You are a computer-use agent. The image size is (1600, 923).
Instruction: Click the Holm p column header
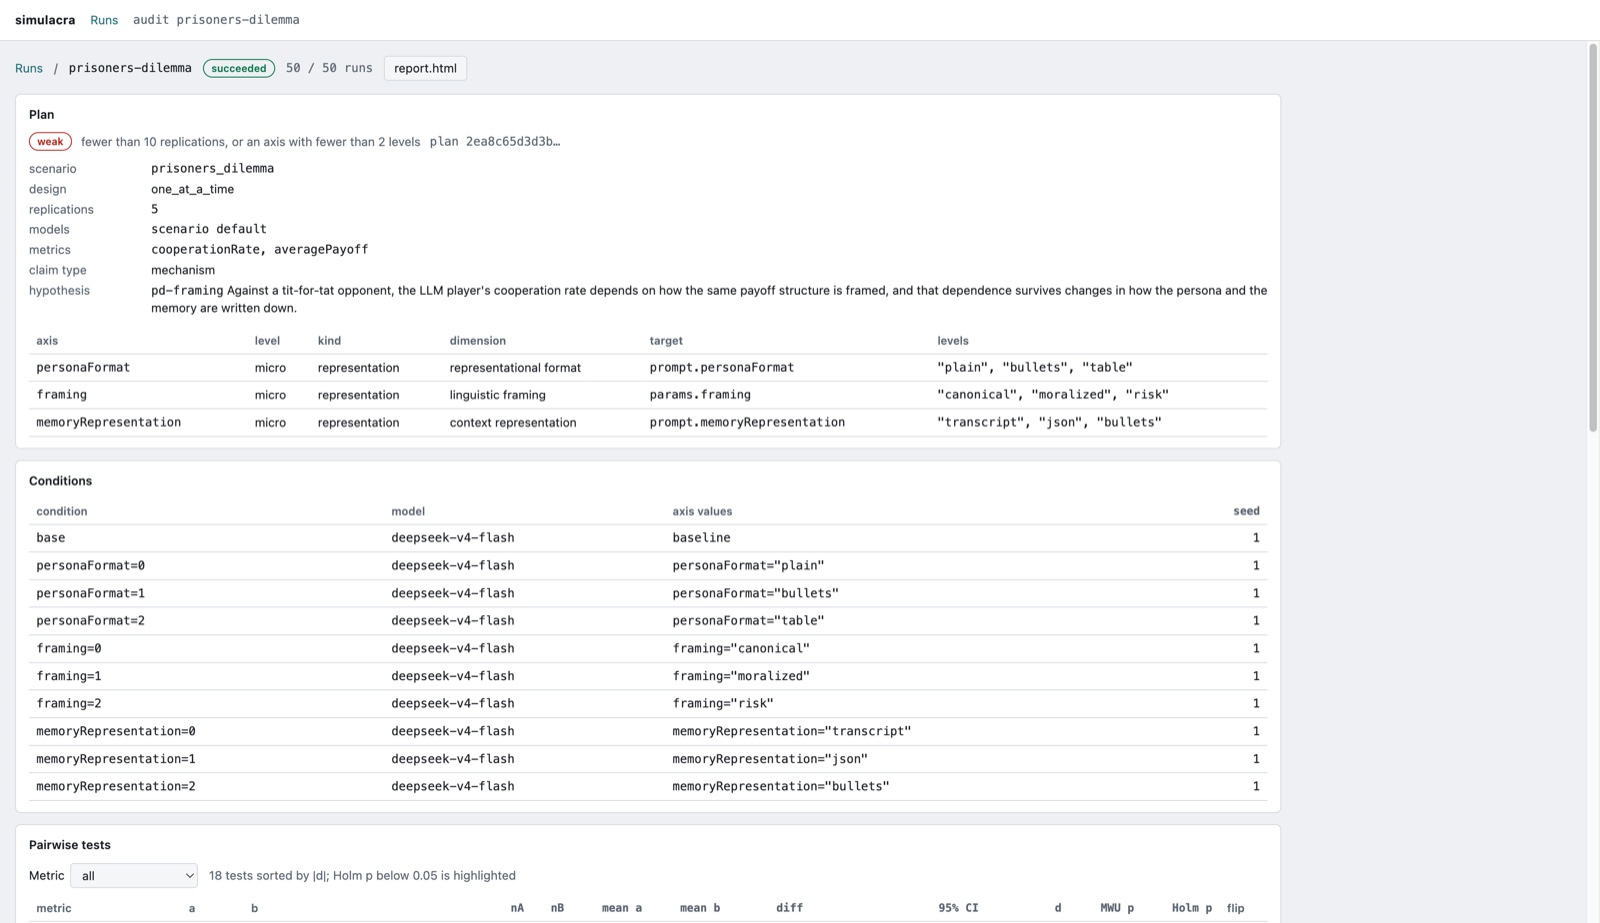click(1192, 909)
